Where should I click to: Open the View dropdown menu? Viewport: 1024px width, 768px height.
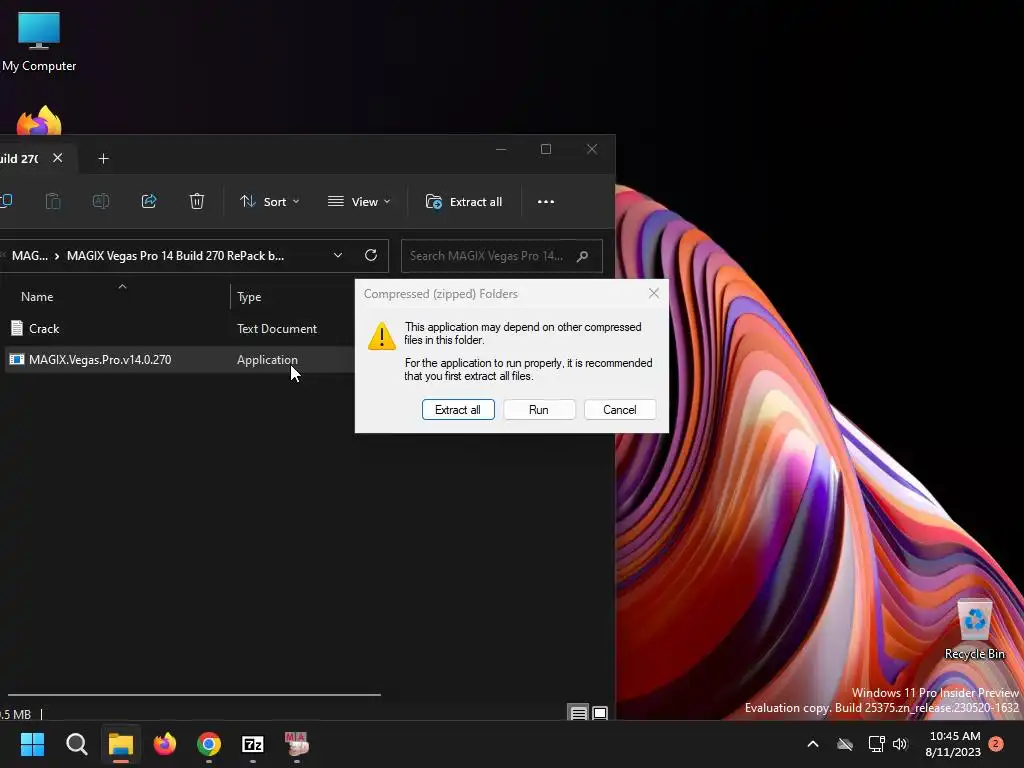359,202
